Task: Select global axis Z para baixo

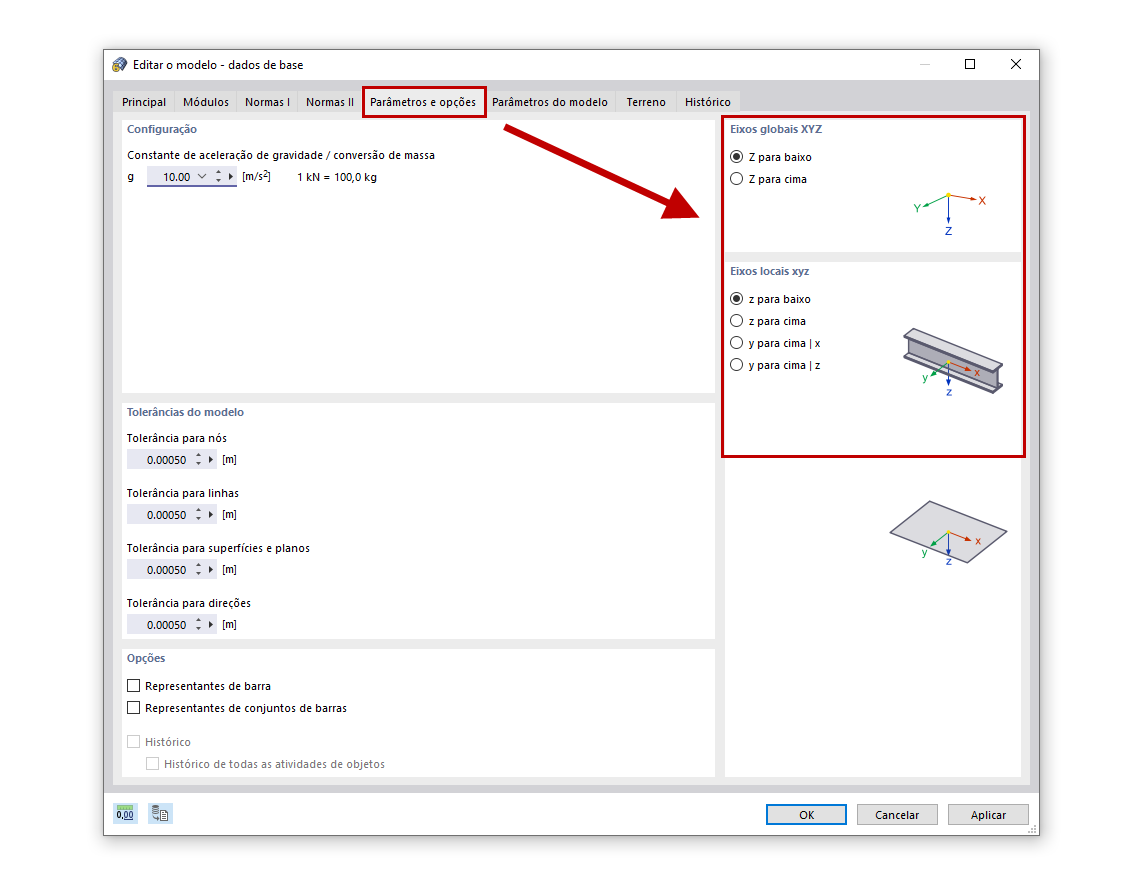Action: (736, 157)
